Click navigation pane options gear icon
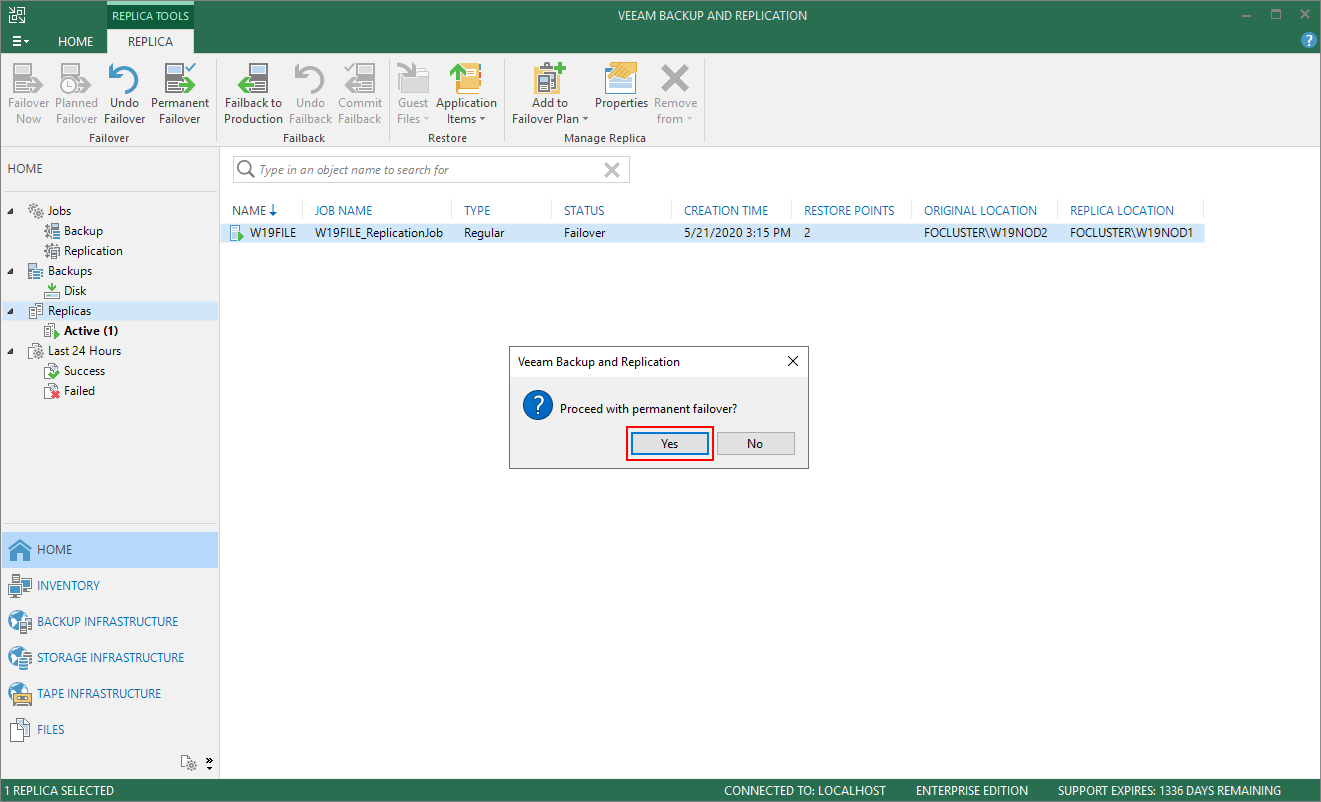The height and width of the screenshot is (802, 1321). coord(188,763)
